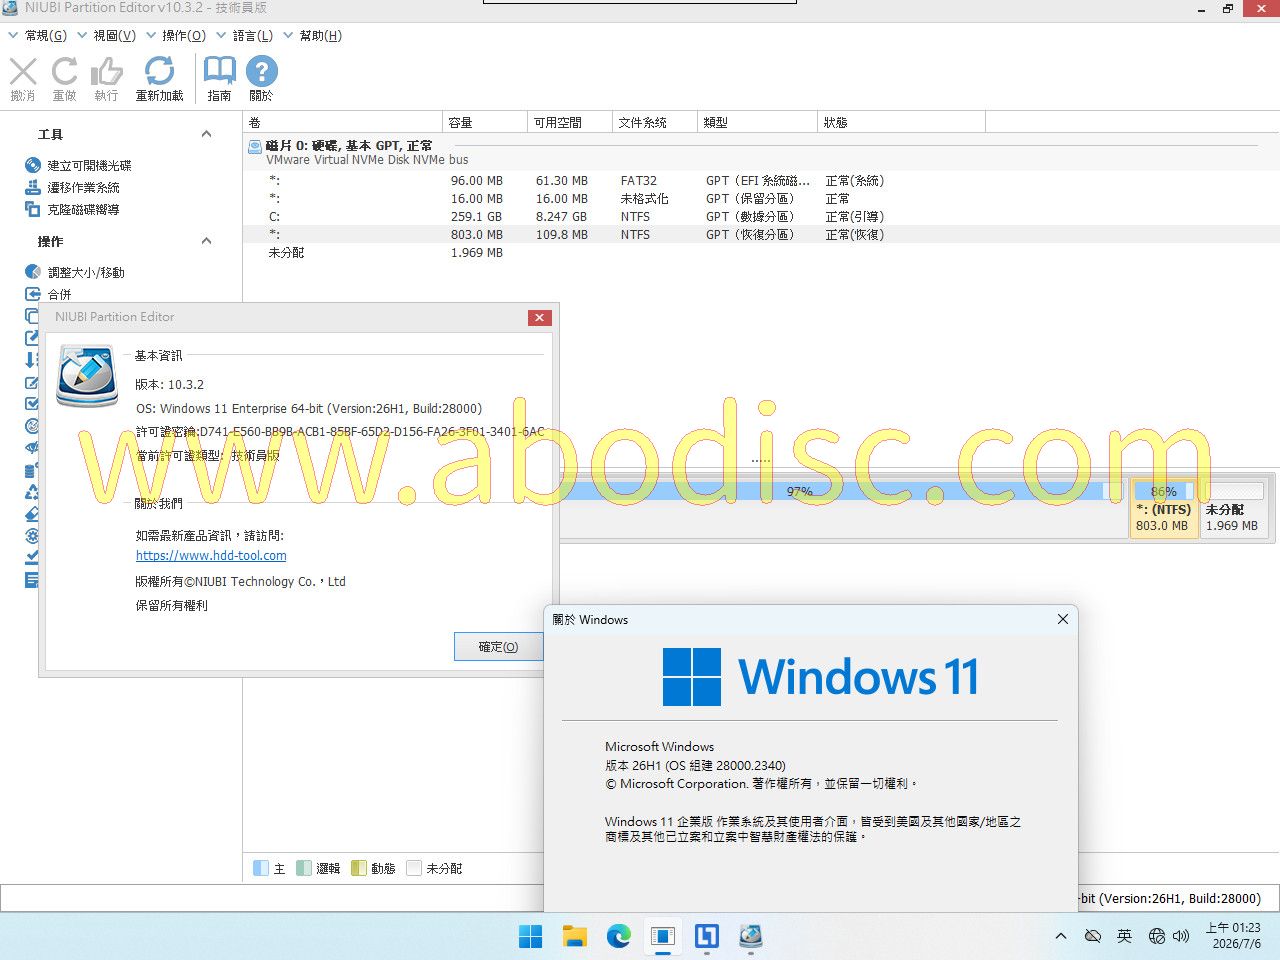Click the 確定(O) button in About dialog
Viewport: 1280px width, 960px height.
tap(498, 647)
